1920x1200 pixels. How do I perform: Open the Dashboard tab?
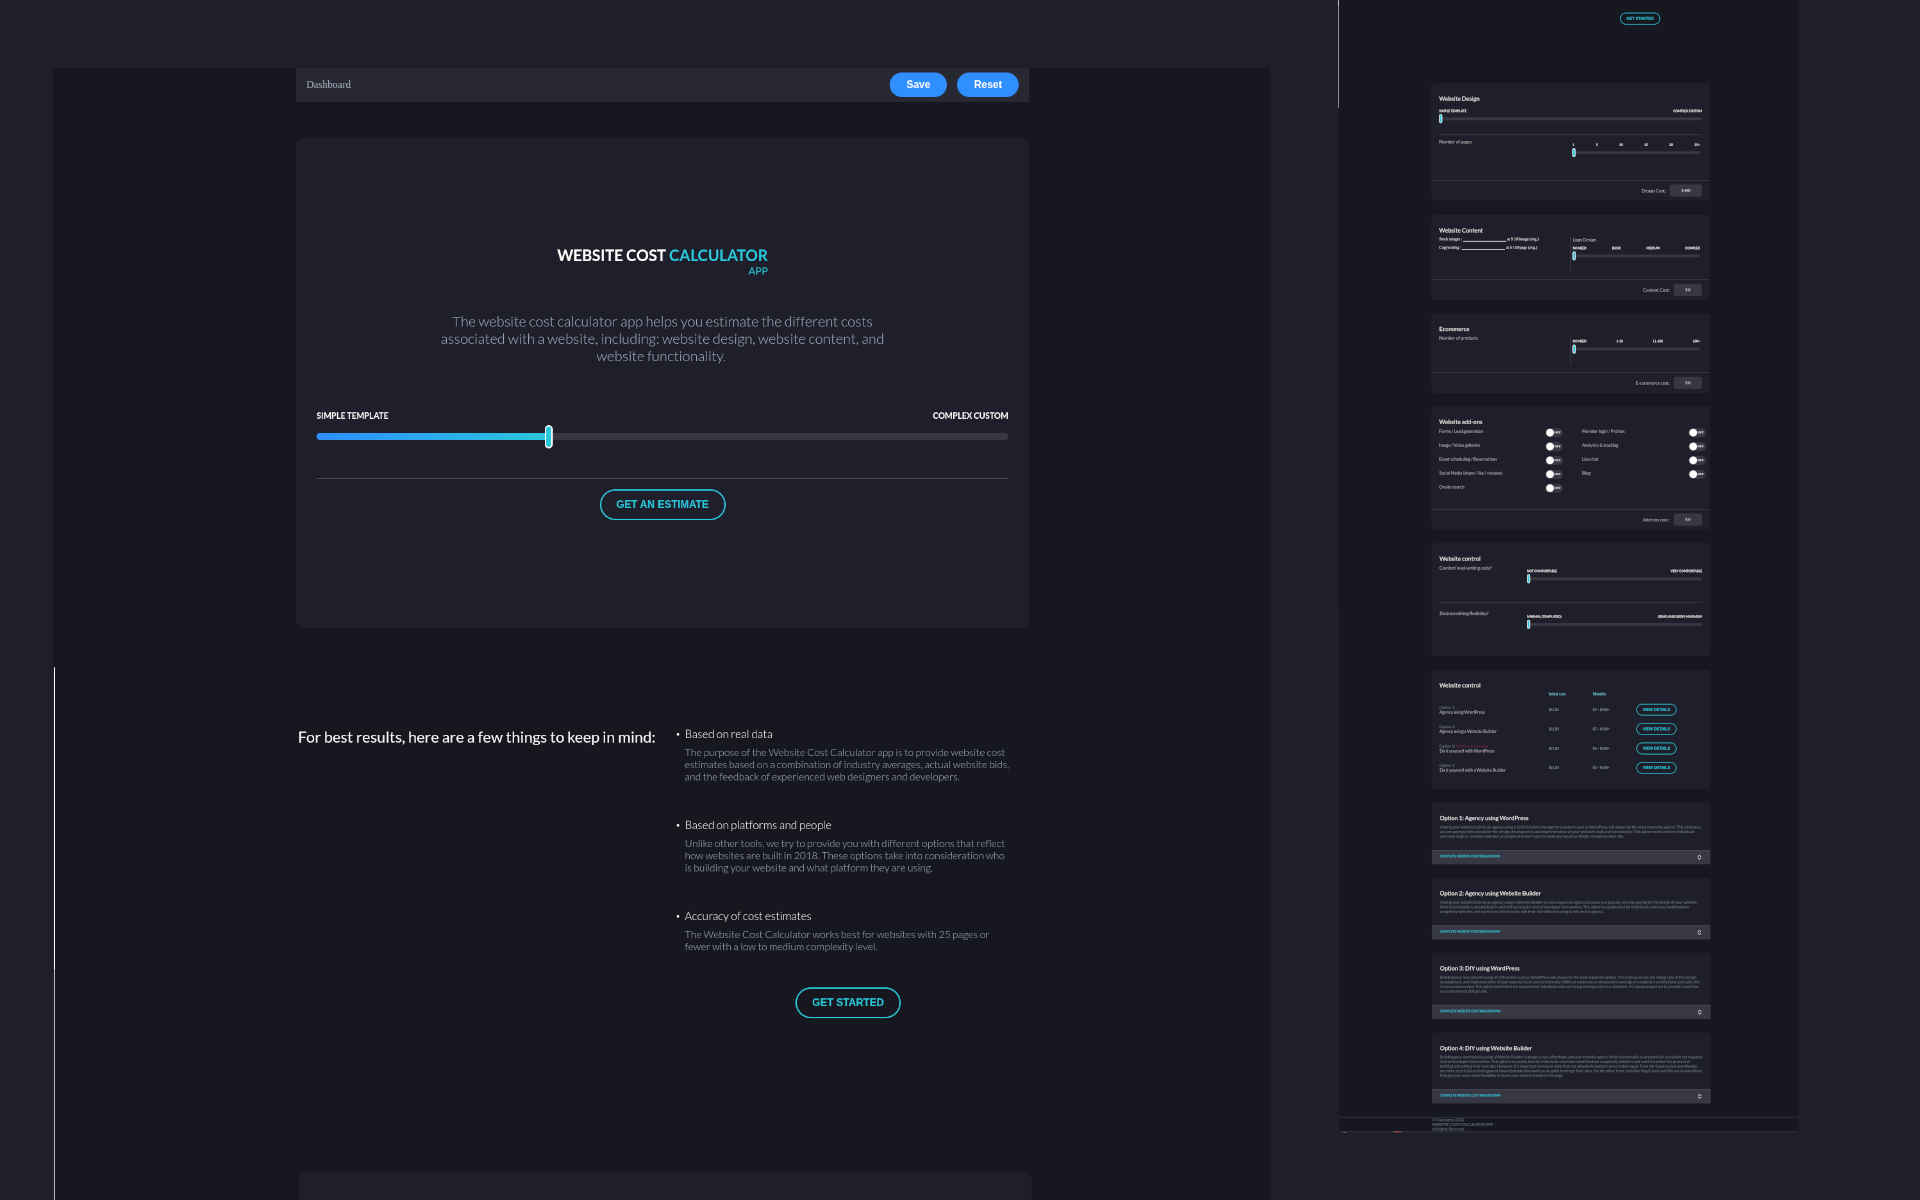[328, 85]
